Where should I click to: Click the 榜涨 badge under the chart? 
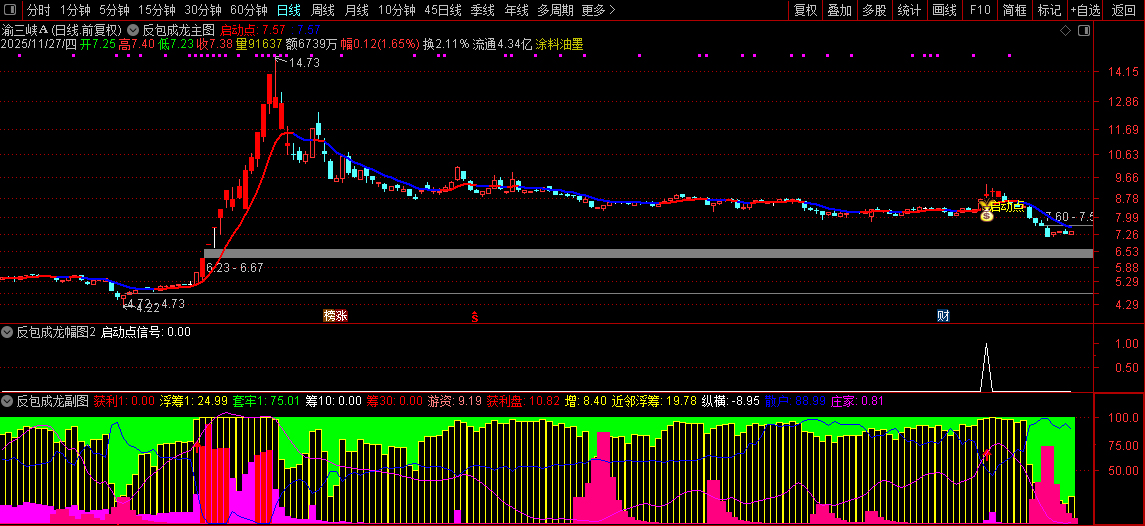336,316
